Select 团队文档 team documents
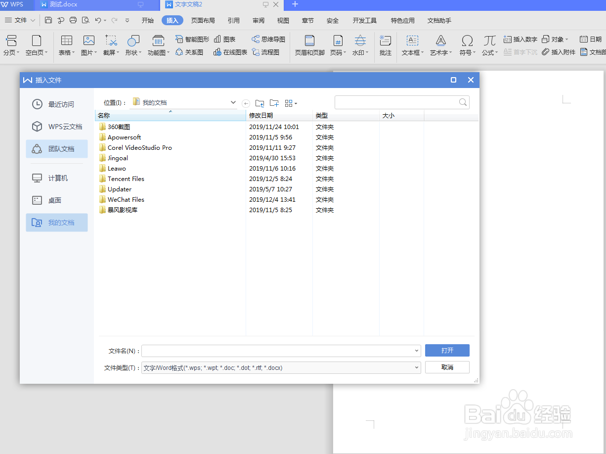Viewport: 606px width, 454px height. tap(57, 149)
